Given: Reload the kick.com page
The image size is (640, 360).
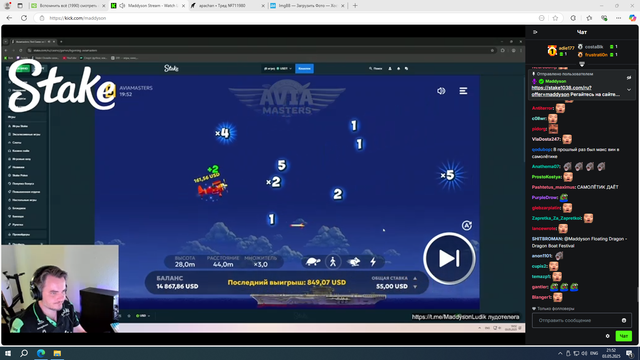Looking at the screenshot, I should (24, 18).
